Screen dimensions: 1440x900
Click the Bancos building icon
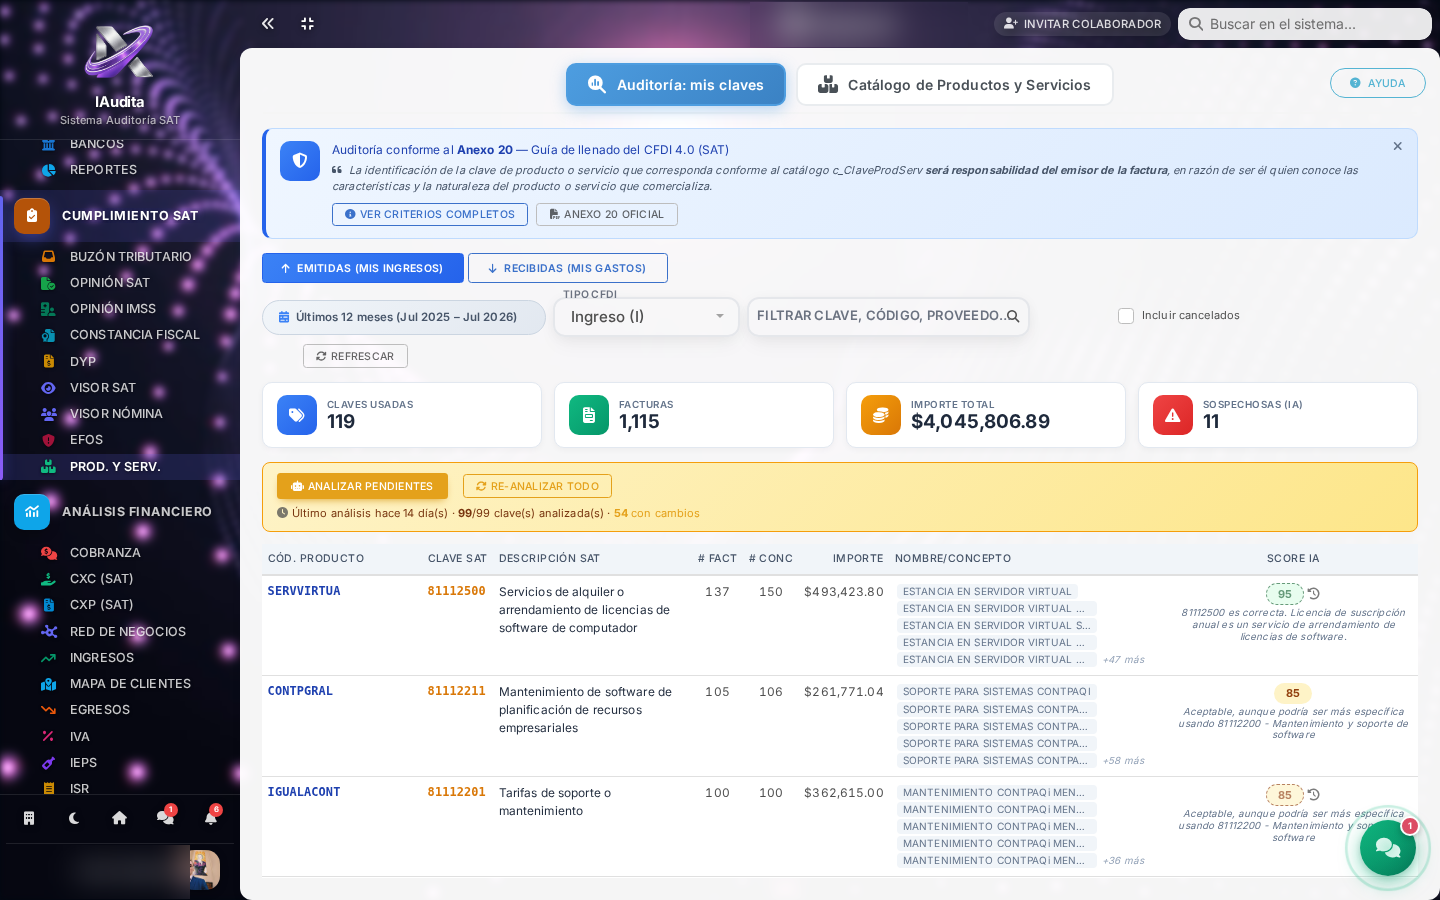click(x=48, y=144)
